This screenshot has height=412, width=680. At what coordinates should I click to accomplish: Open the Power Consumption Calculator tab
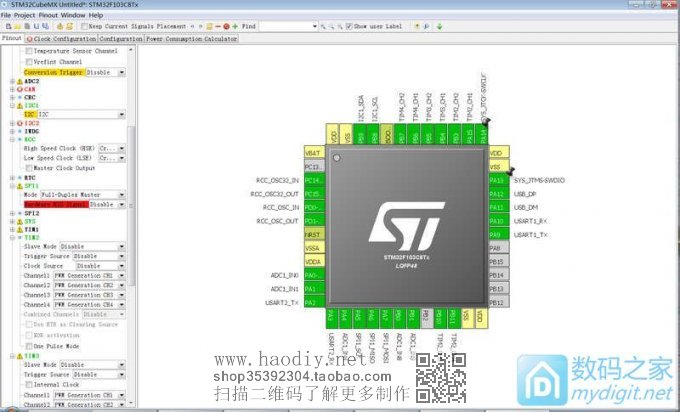[x=191, y=39]
